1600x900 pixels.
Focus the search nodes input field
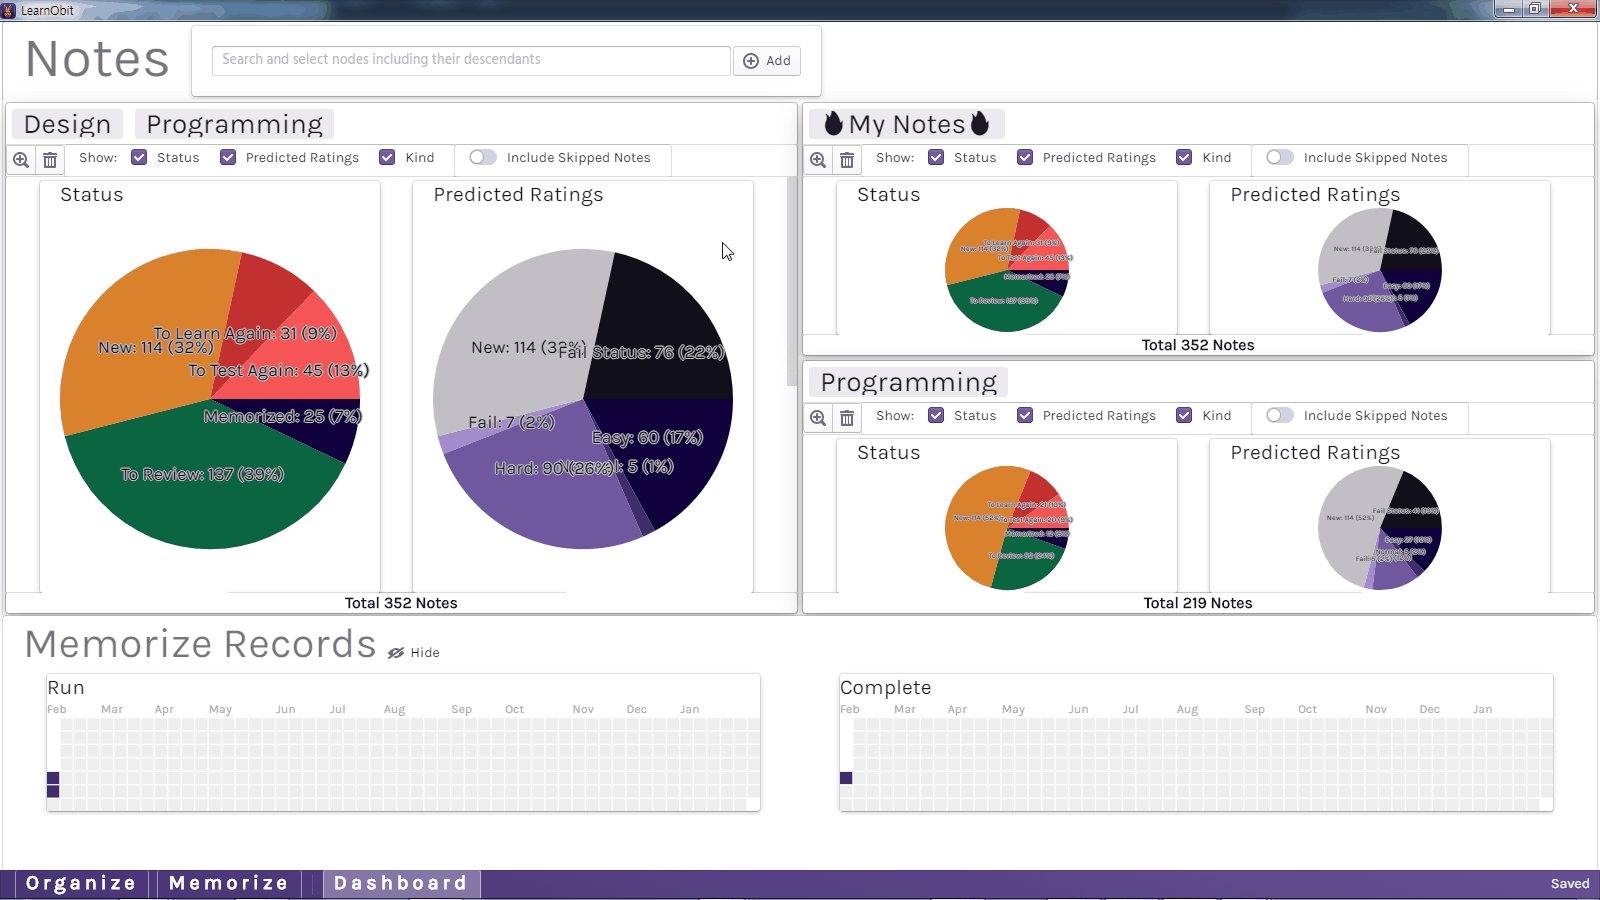[470, 60]
